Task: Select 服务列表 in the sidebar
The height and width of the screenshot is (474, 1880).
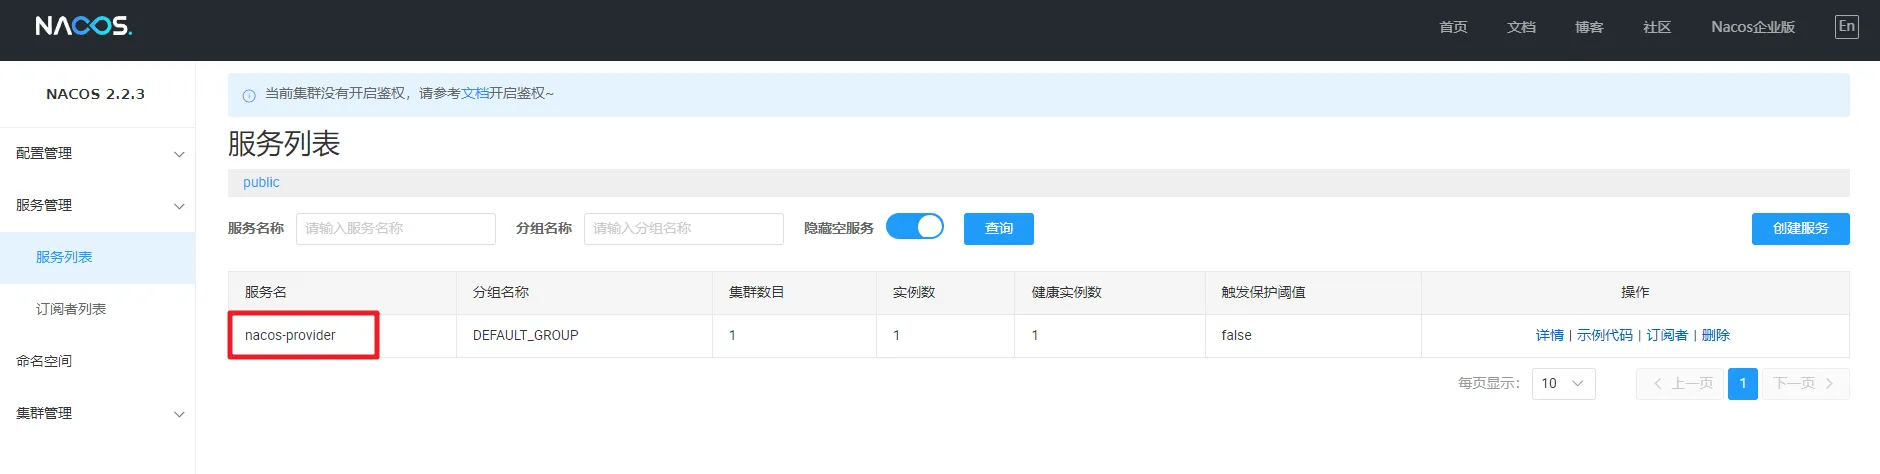Action: tap(64, 257)
